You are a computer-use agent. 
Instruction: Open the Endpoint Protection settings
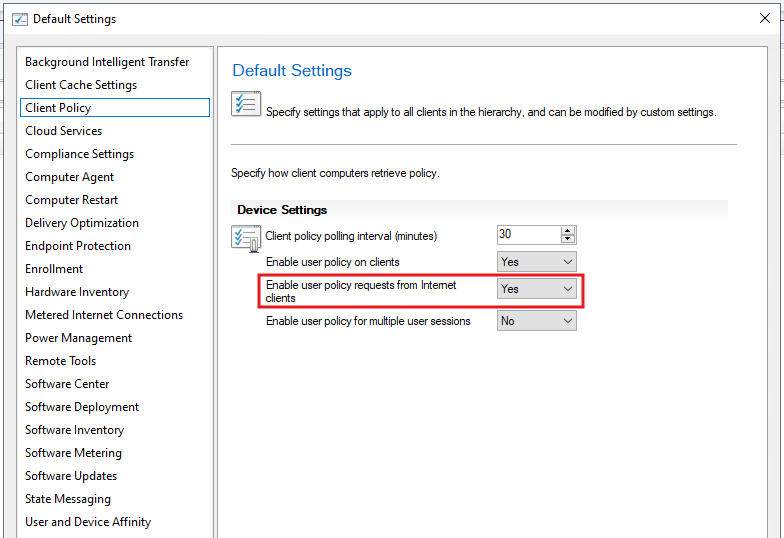(78, 246)
